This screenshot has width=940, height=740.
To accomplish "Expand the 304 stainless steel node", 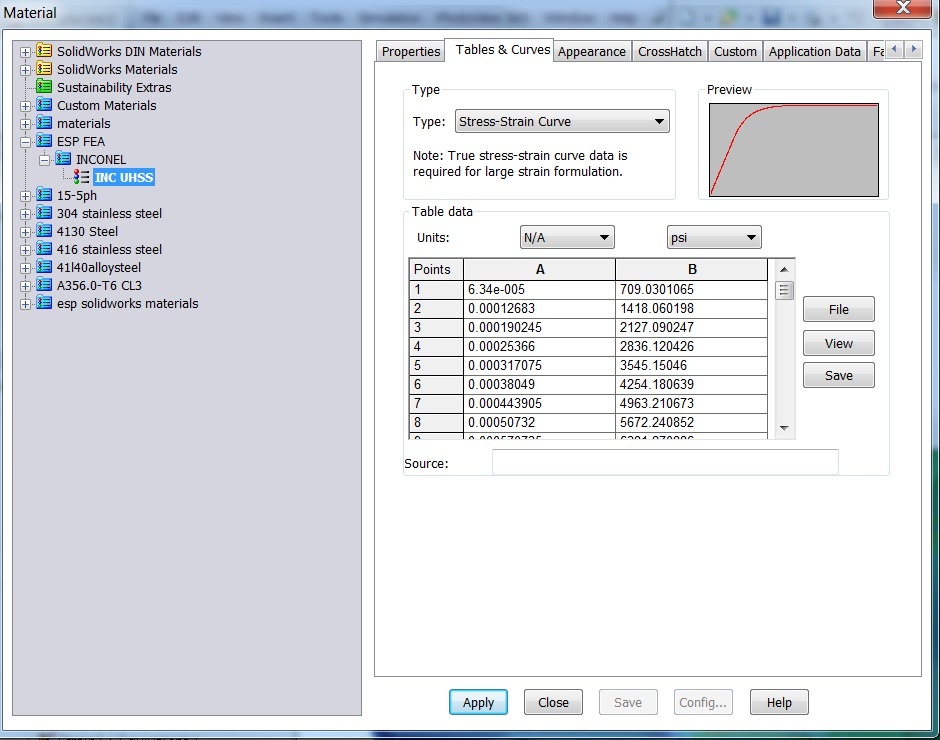I will click(25, 214).
